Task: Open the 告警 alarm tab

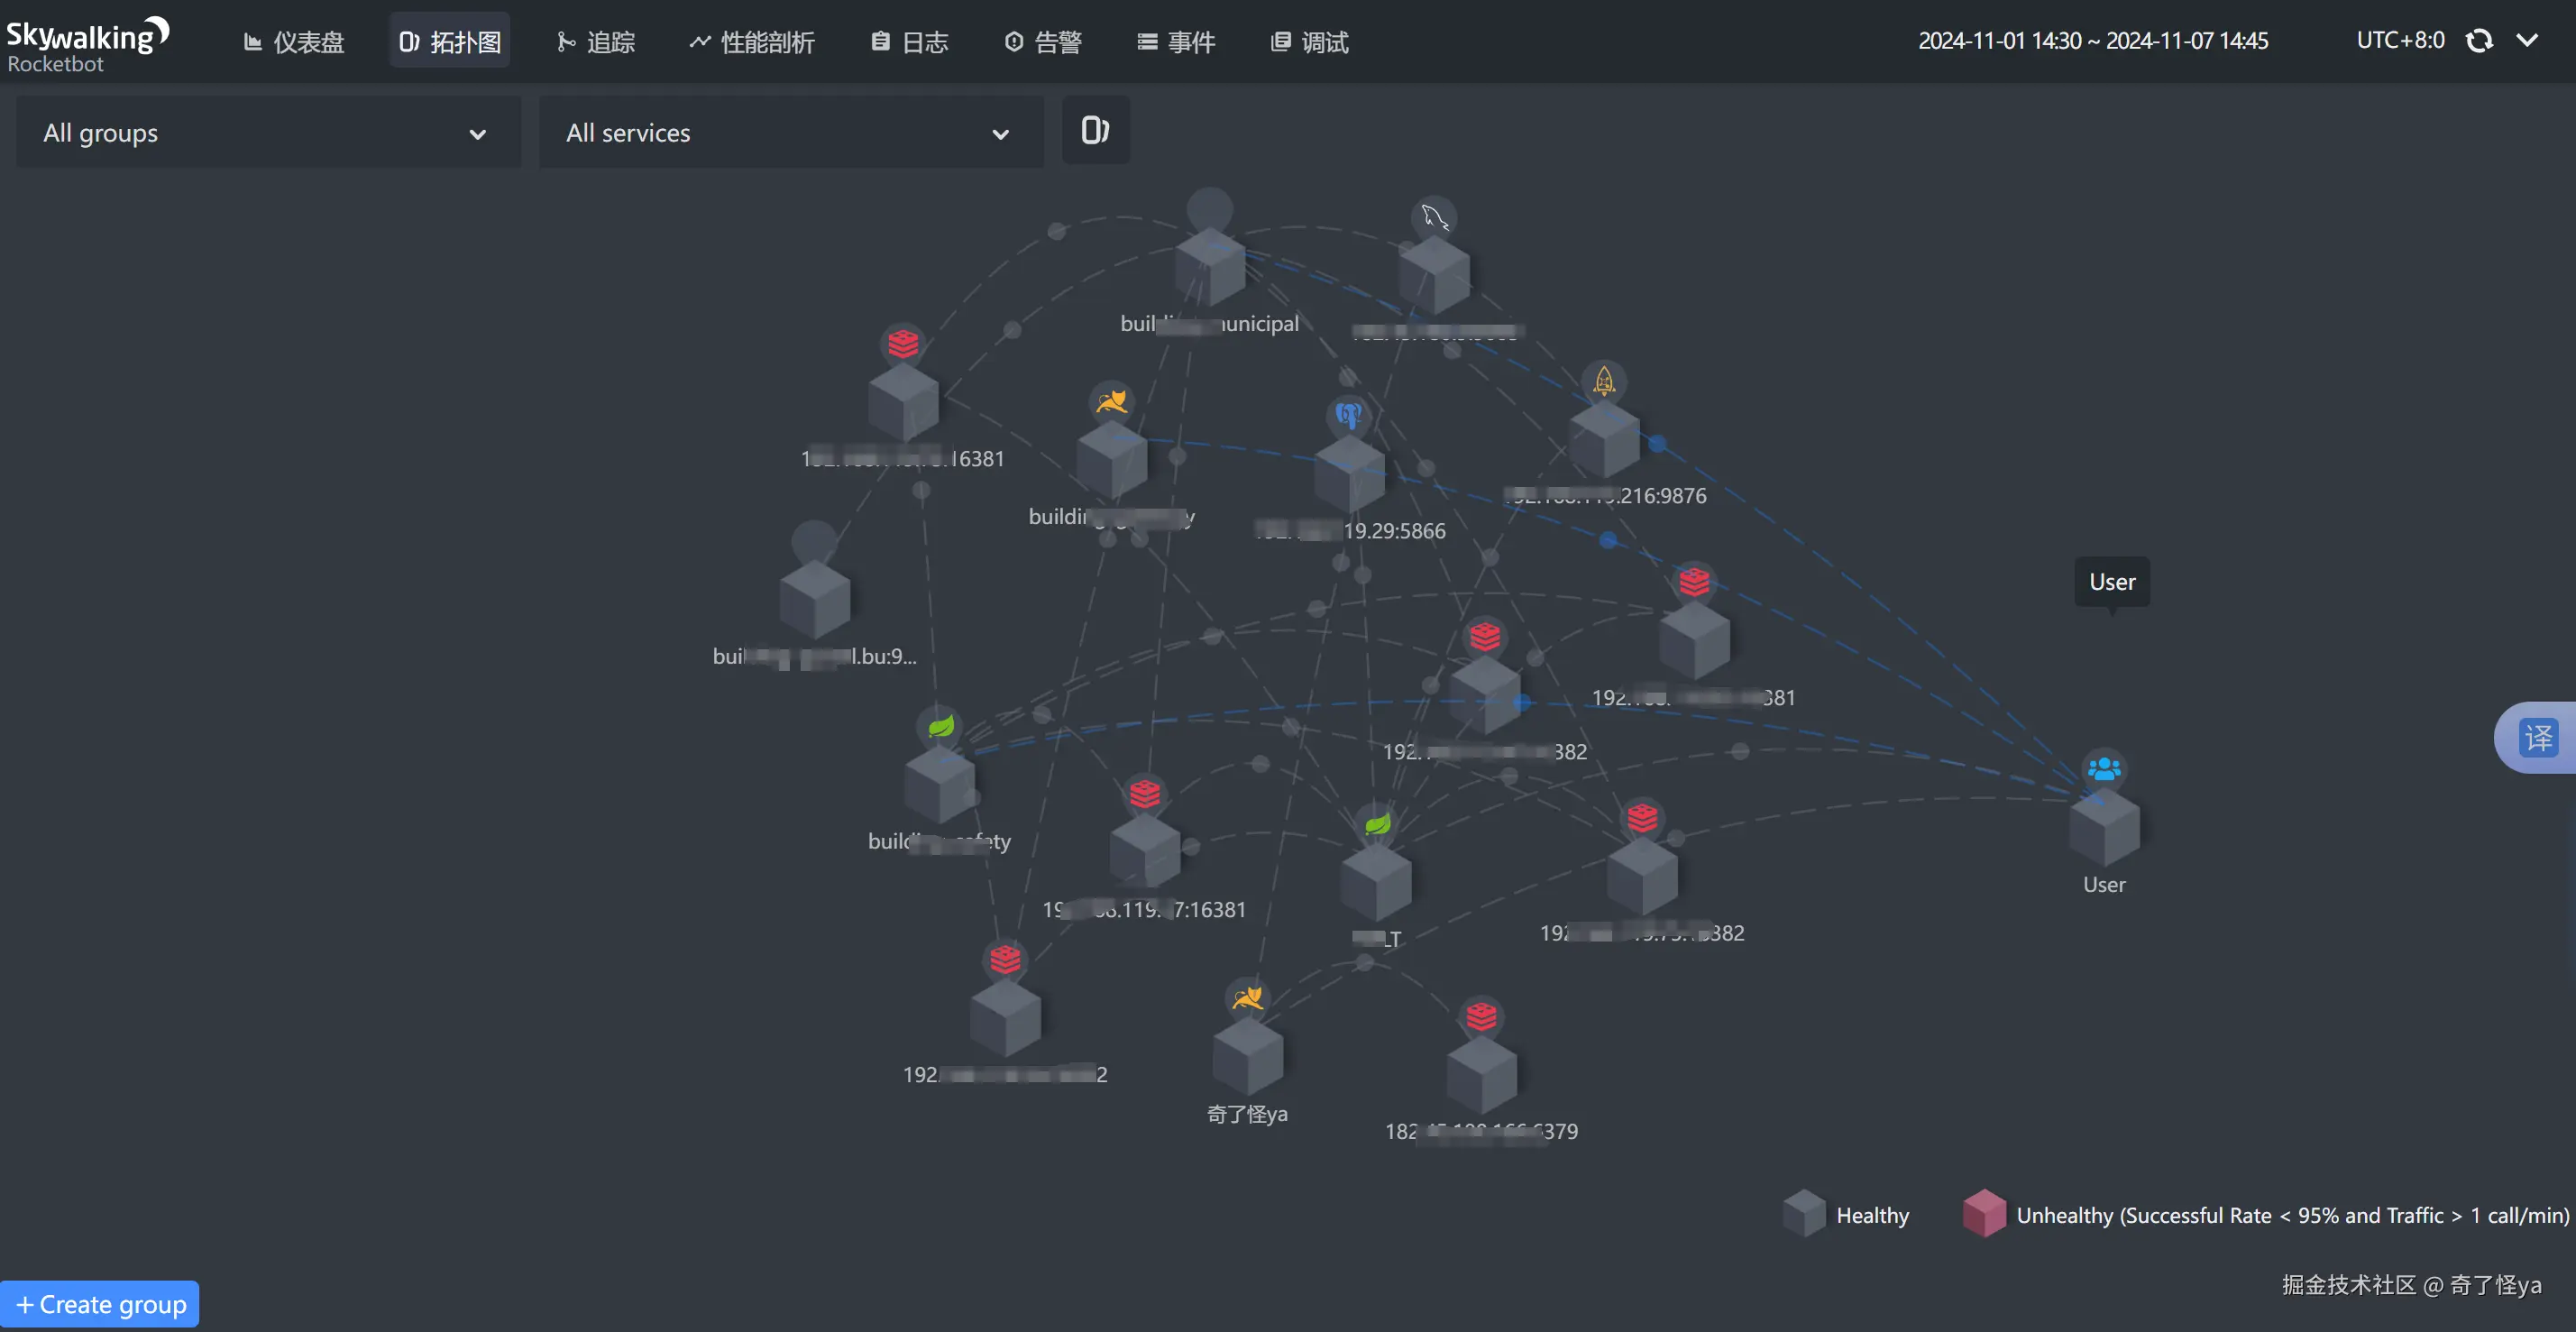Action: [1043, 42]
